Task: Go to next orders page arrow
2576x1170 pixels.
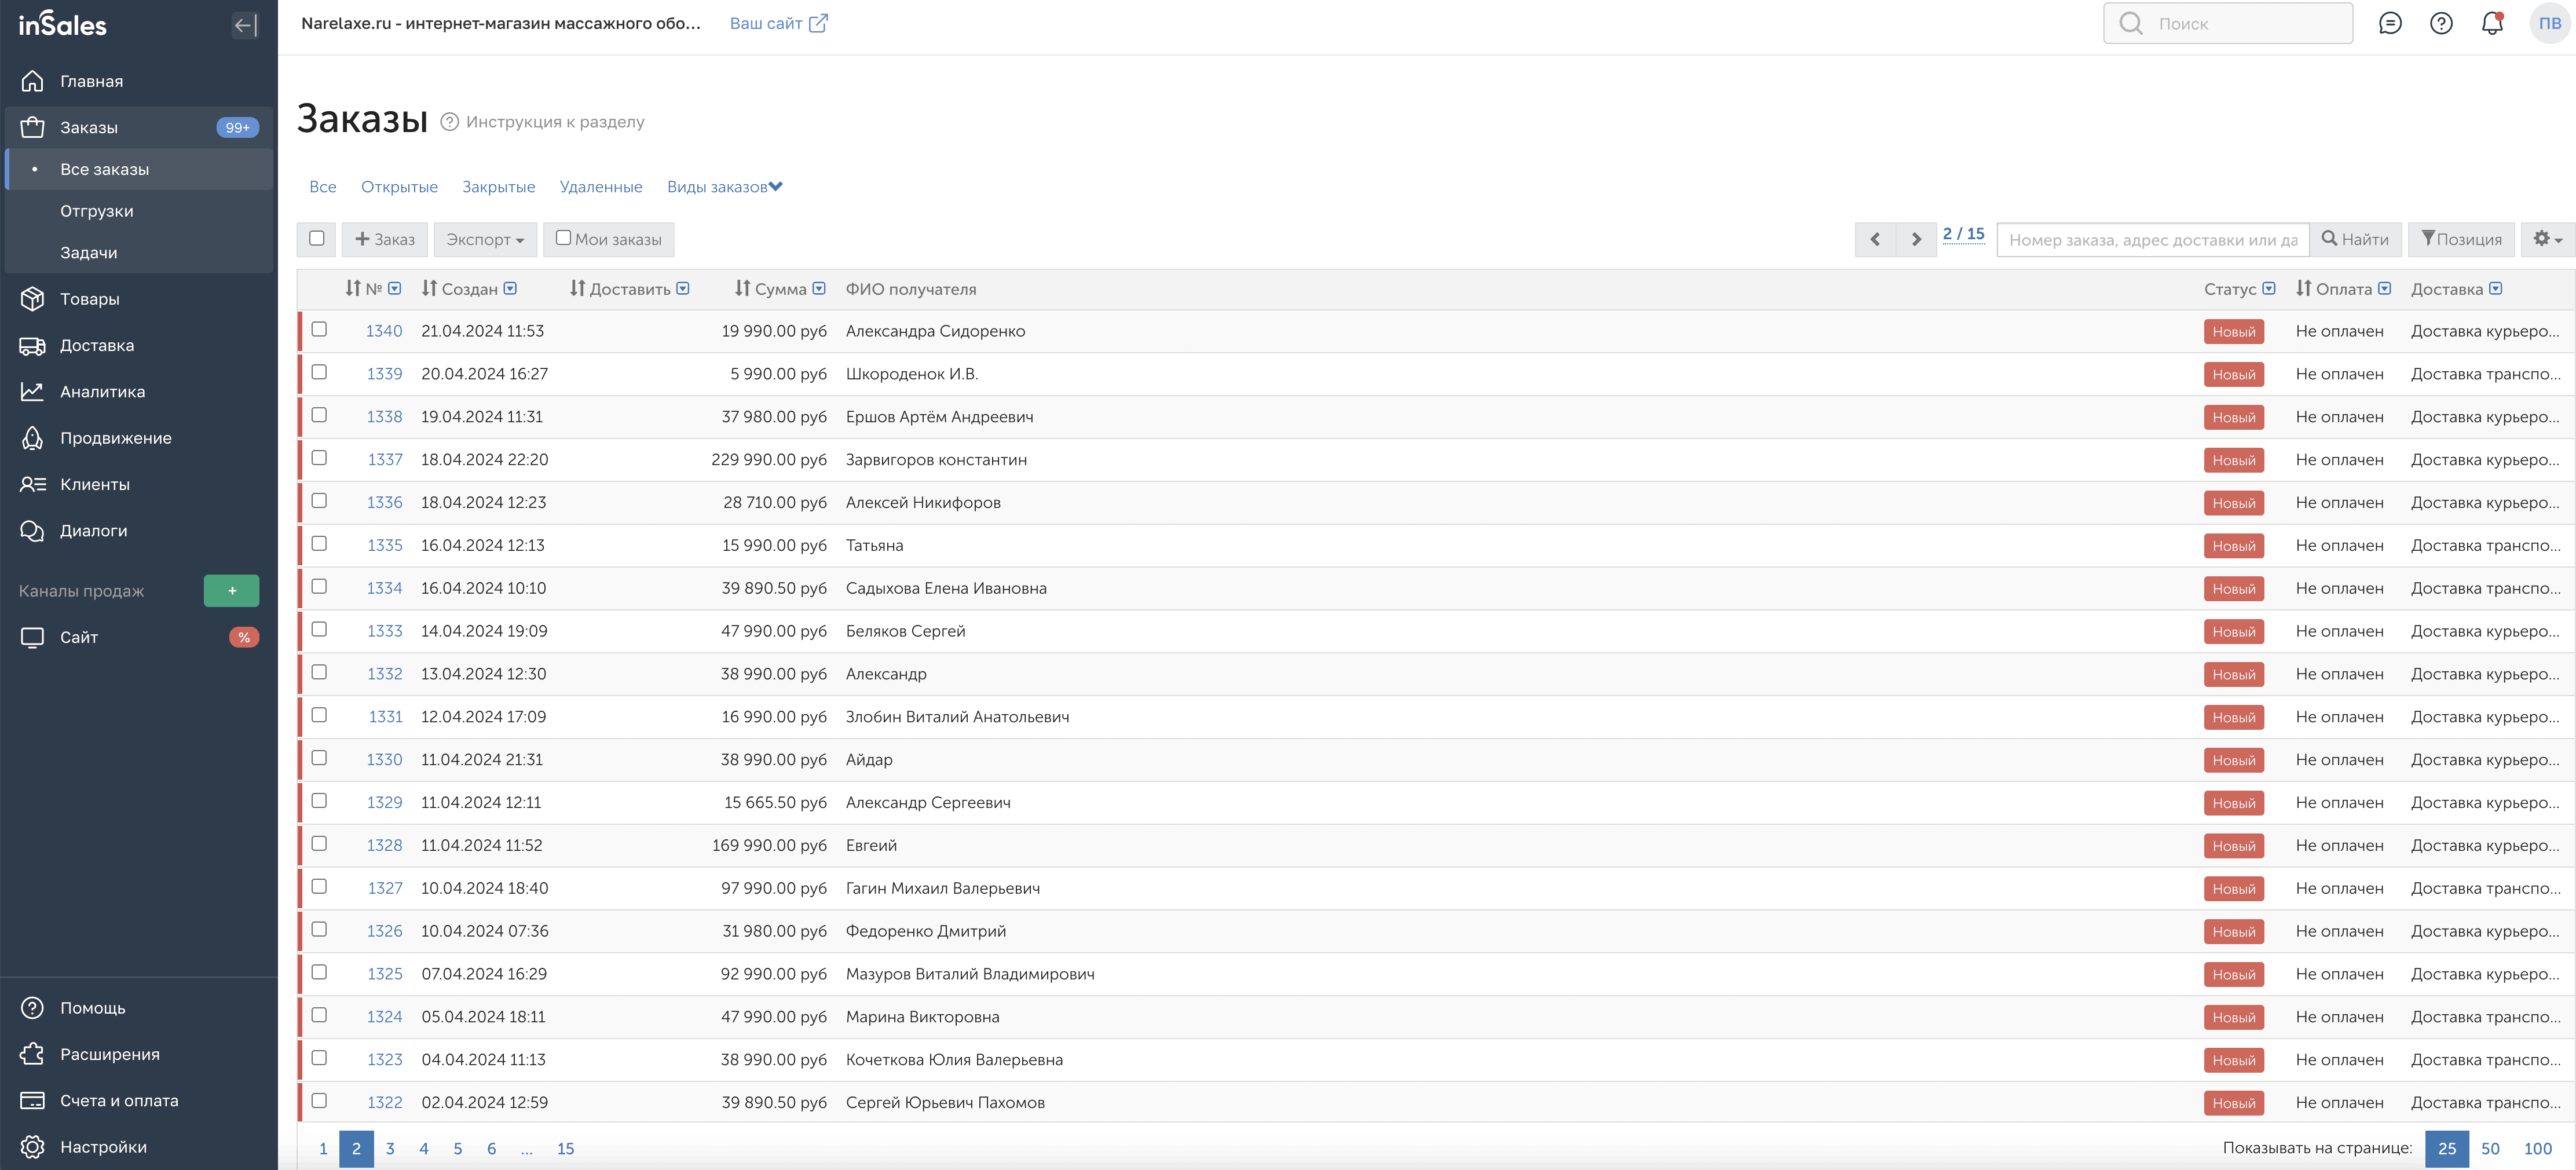Action: [1916, 239]
